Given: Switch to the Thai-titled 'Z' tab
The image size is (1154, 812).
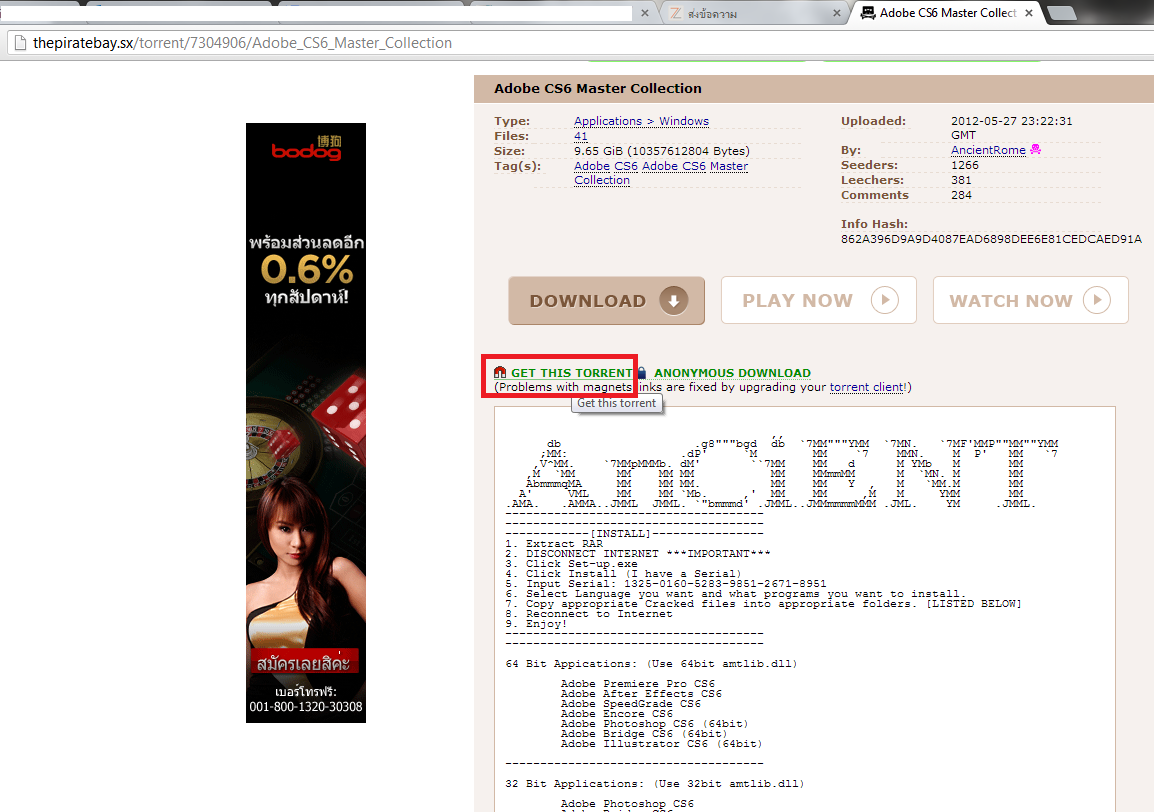Looking at the screenshot, I should [753, 13].
